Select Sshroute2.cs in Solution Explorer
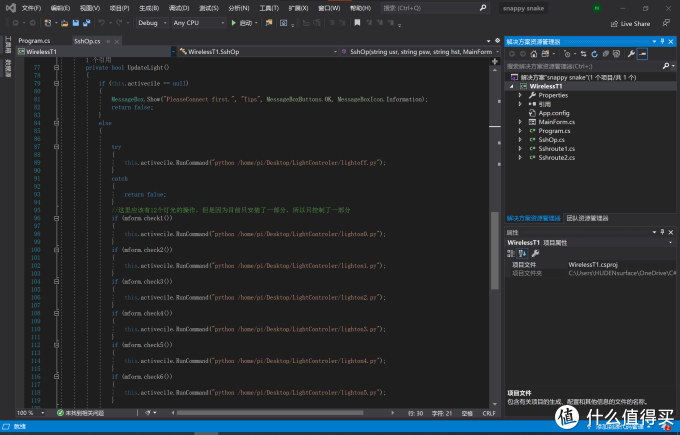Image resolution: width=680 pixels, height=435 pixels. pyautogui.click(x=556, y=157)
